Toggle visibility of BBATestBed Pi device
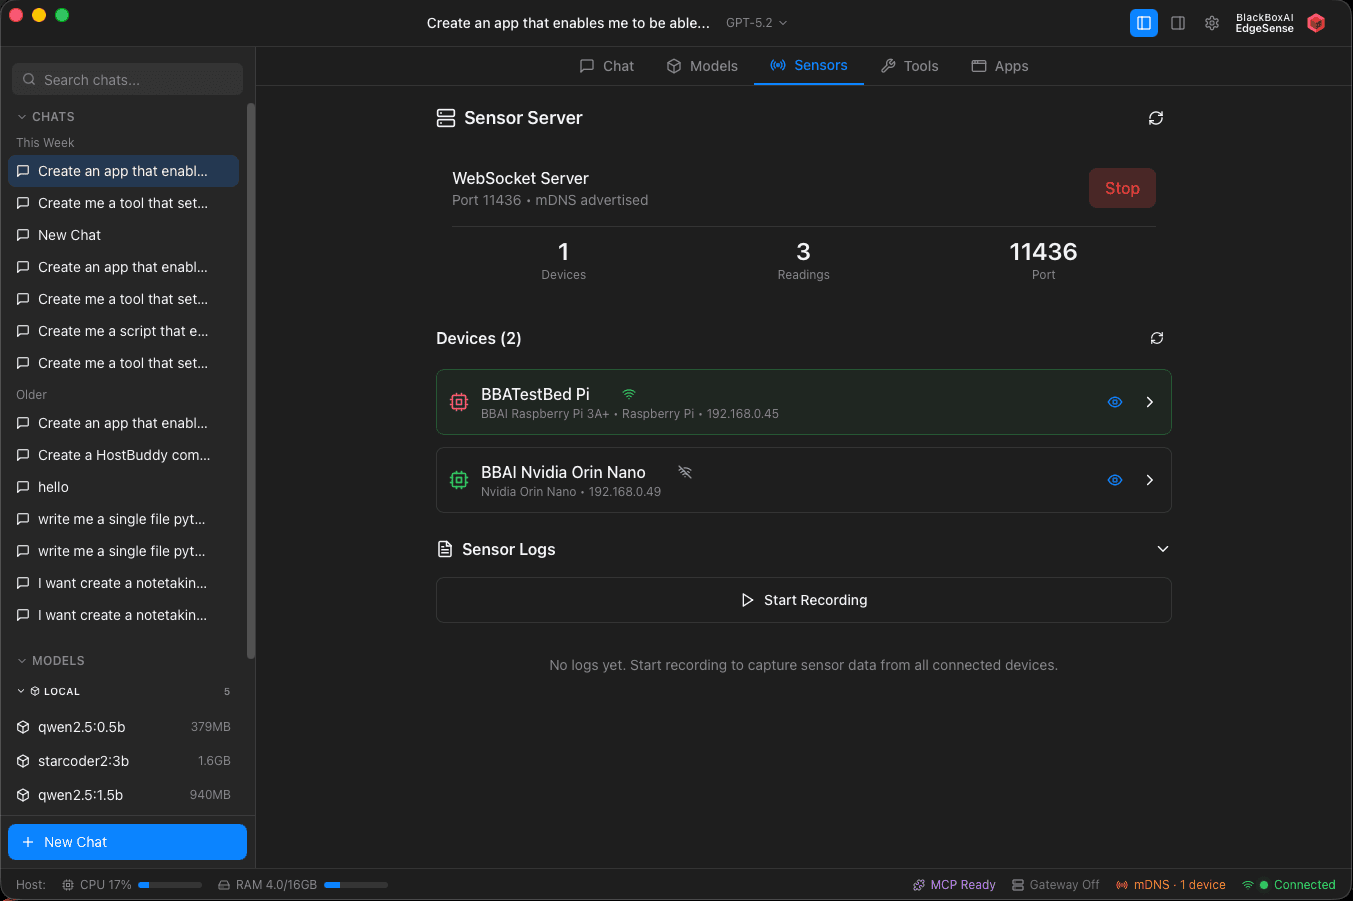This screenshot has width=1353, height=901. click(1114, 402)
